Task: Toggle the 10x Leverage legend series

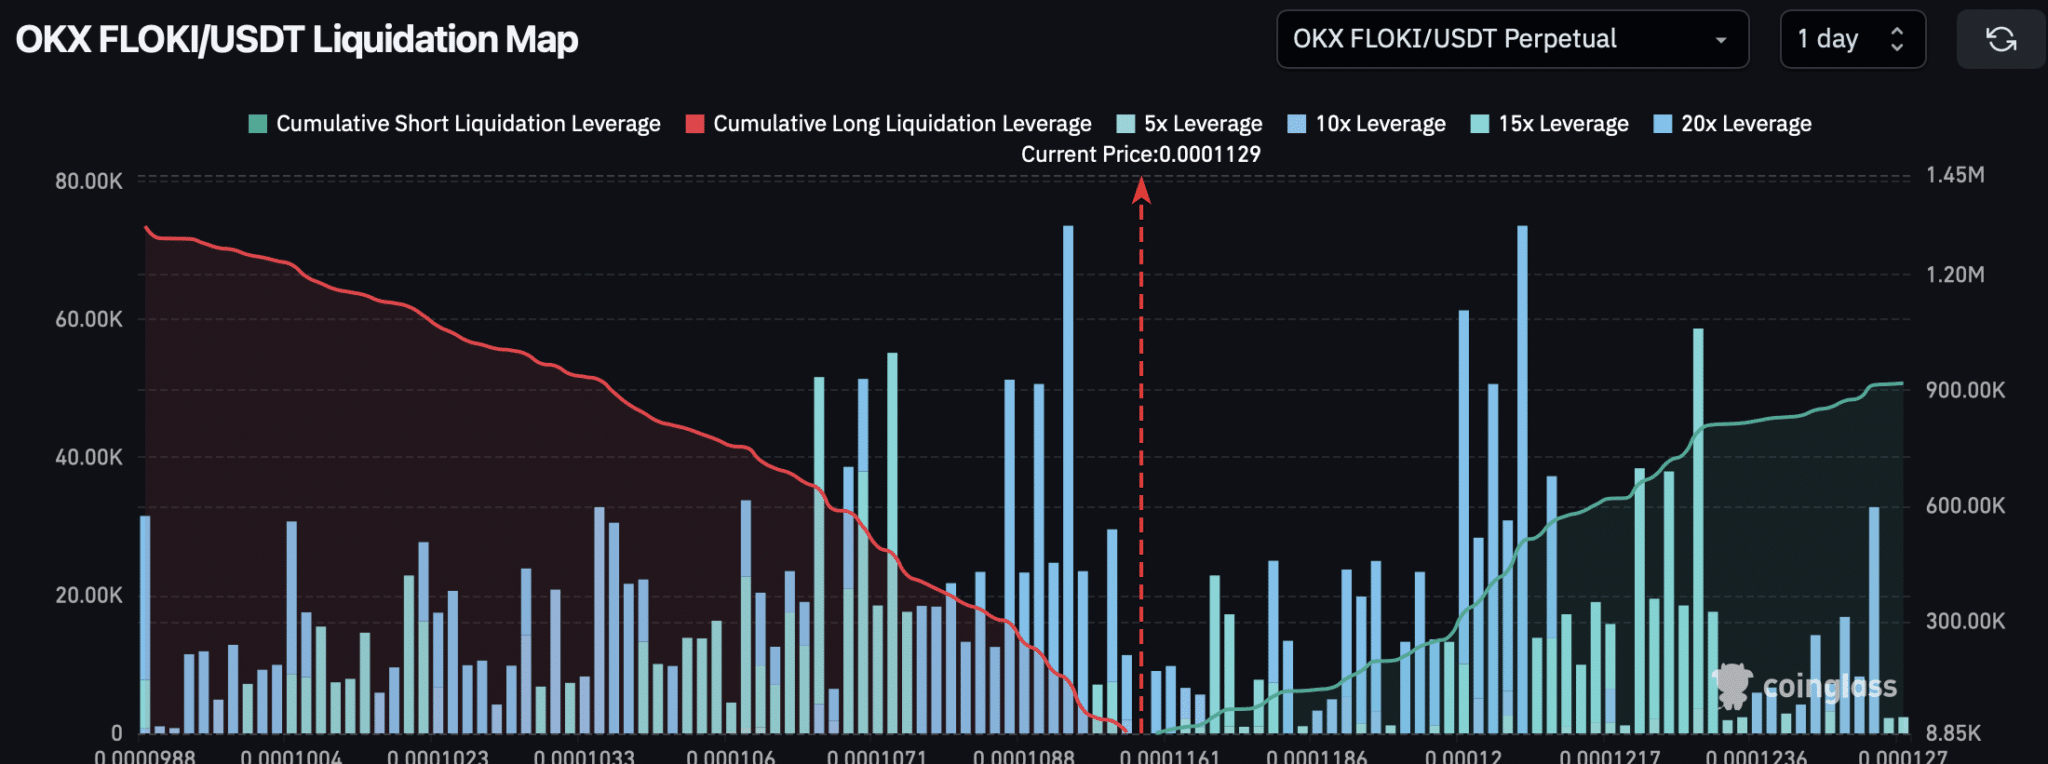Action: 1367,124
